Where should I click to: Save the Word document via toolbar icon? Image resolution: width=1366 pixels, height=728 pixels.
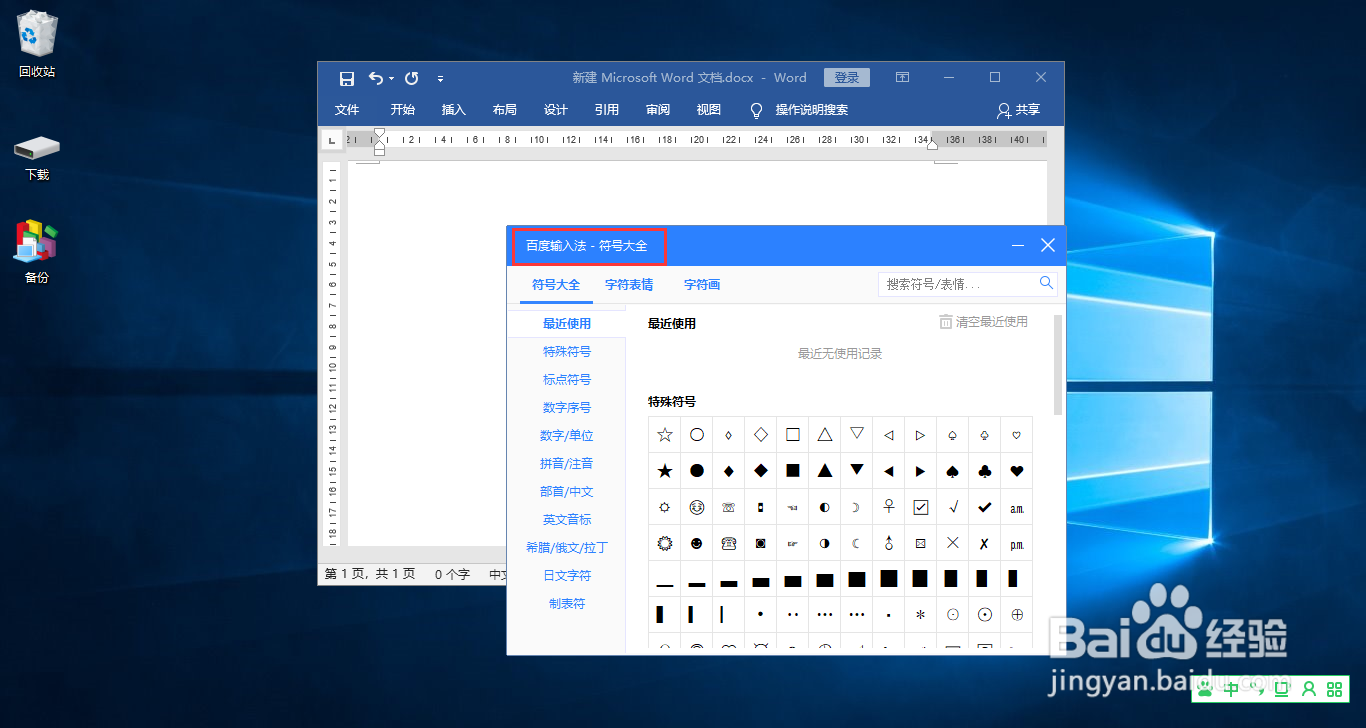[347, 78]
